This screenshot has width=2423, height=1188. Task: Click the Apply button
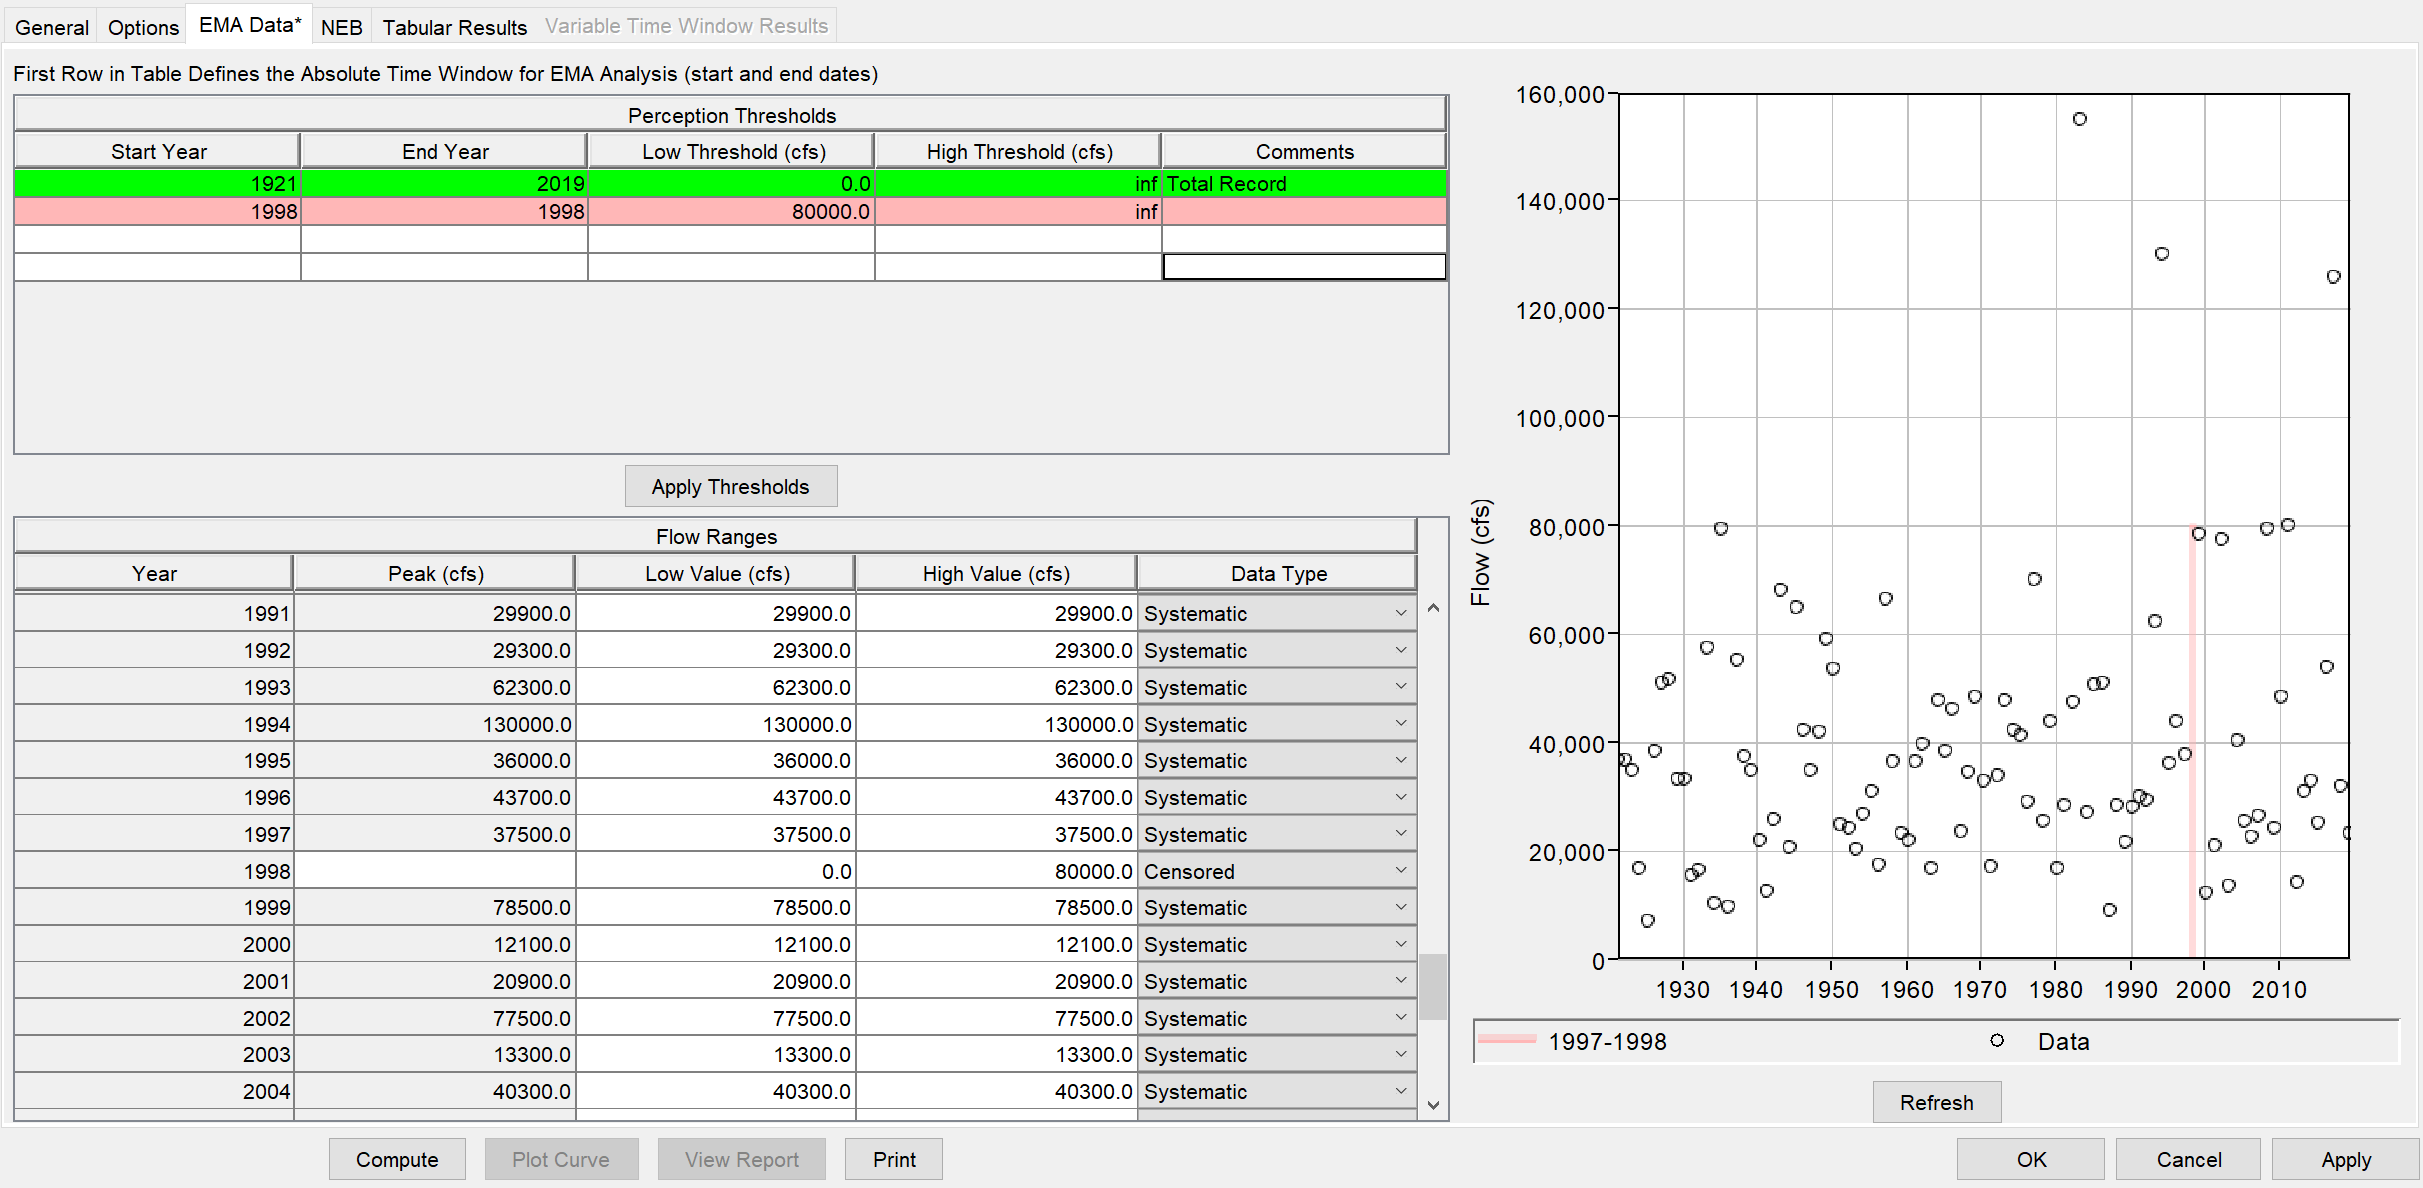pyautogui.click(x=2346, y=1159)
